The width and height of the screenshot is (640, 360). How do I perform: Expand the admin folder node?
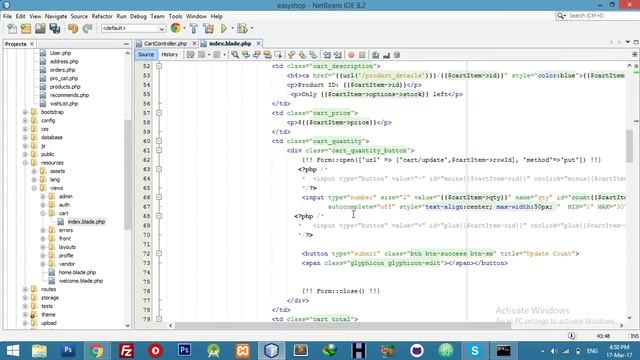[43, 196]
